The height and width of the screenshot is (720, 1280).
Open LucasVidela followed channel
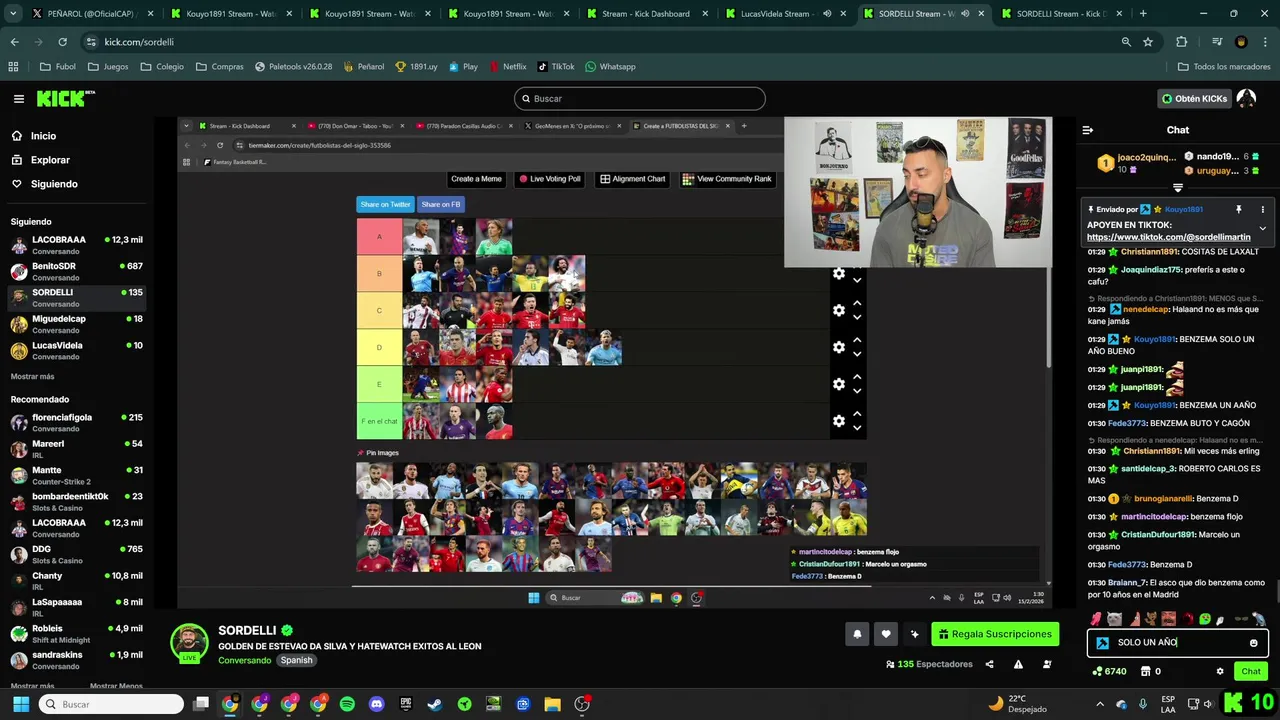[x=77, y=350]
